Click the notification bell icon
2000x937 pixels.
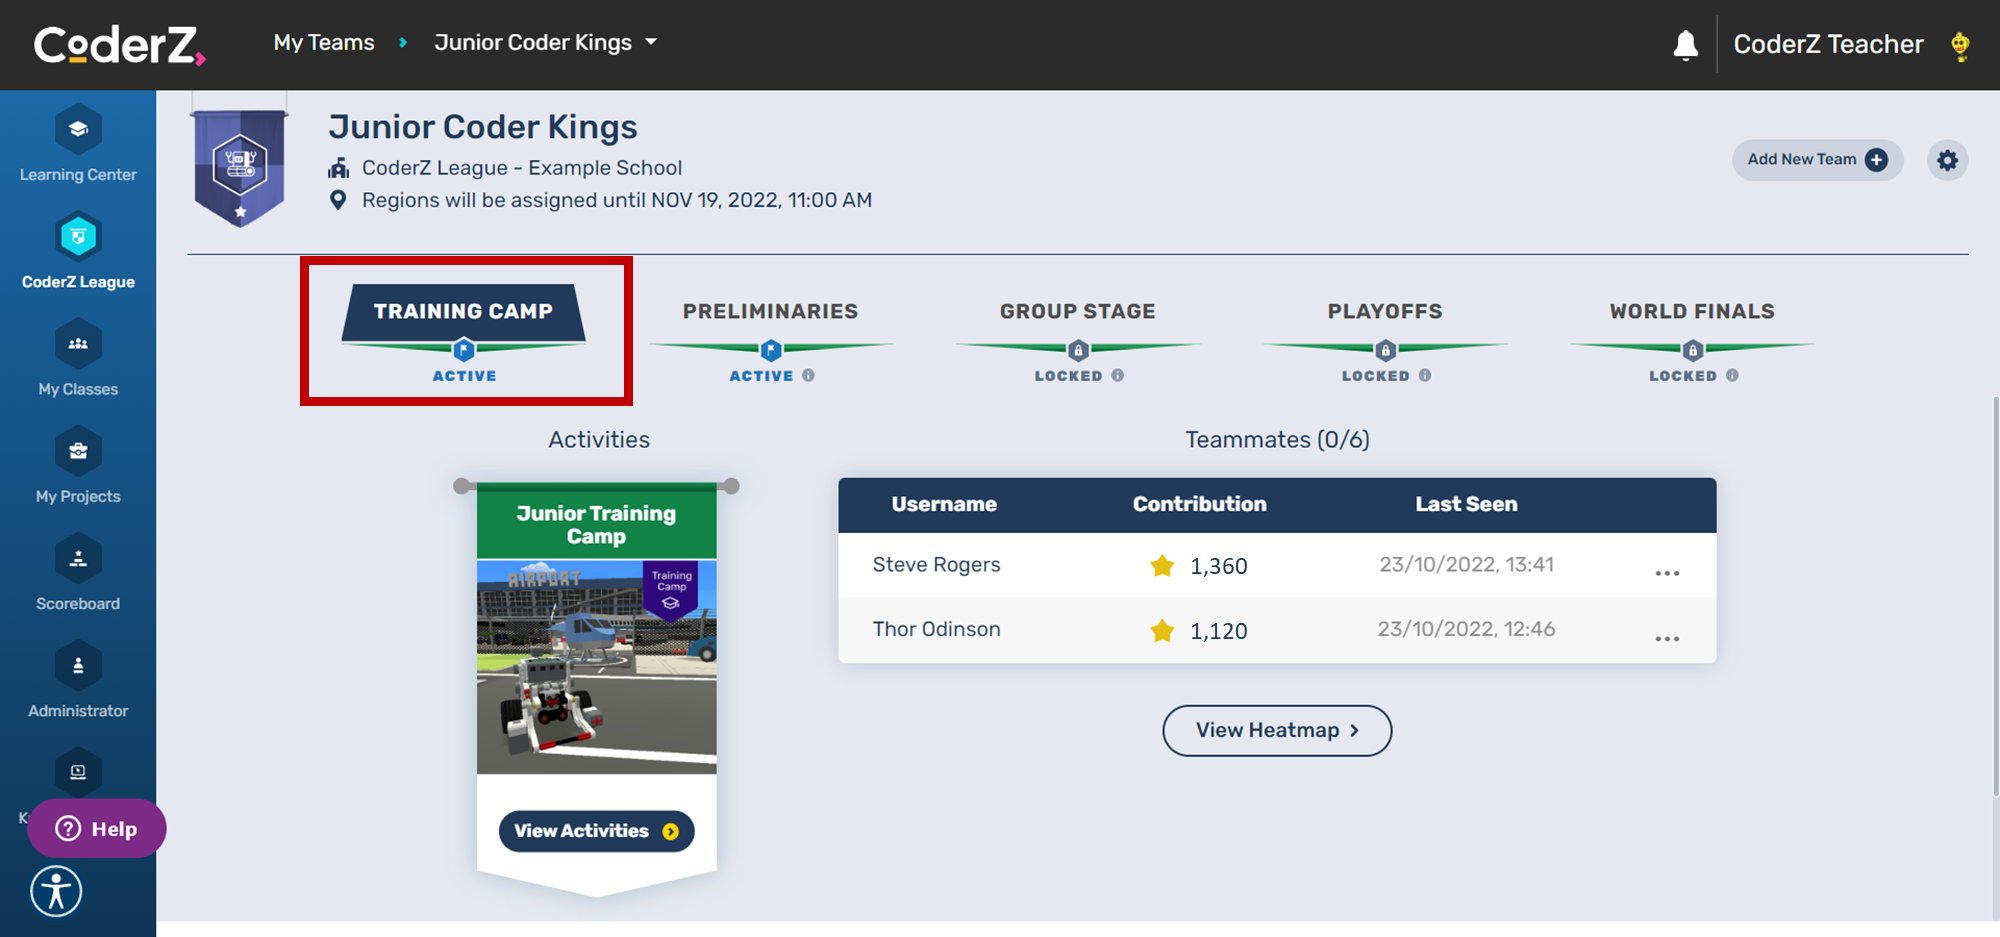(x=1686, y=45)
